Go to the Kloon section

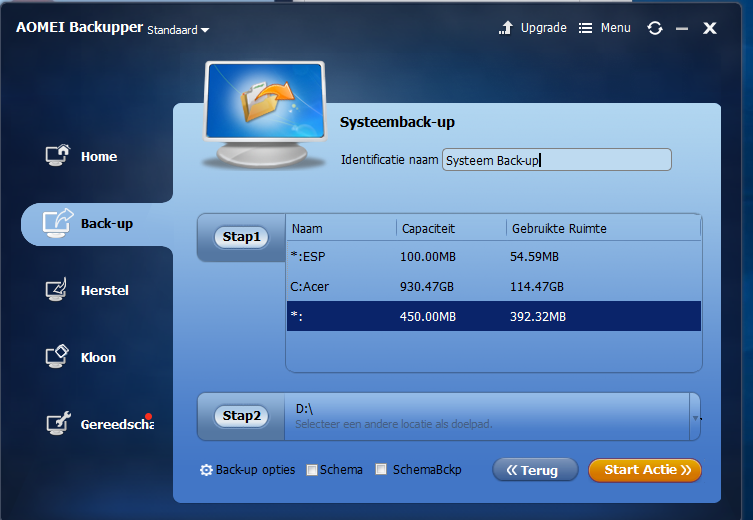tap(98, 358)
